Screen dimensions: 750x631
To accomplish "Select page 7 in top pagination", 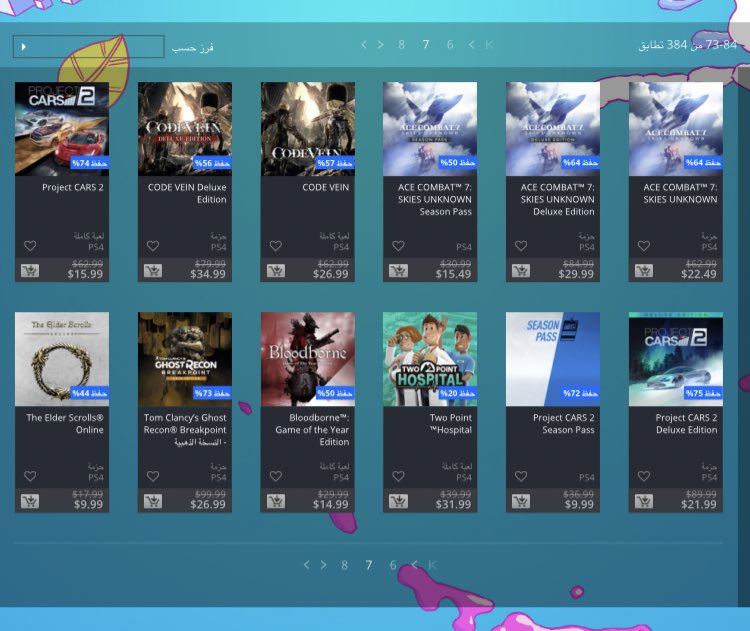I will coord(426,44).
